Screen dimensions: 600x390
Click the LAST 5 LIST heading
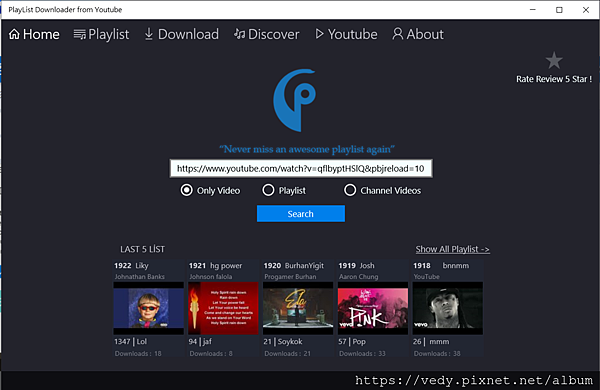pyautogui.click(x=142, y=249)
